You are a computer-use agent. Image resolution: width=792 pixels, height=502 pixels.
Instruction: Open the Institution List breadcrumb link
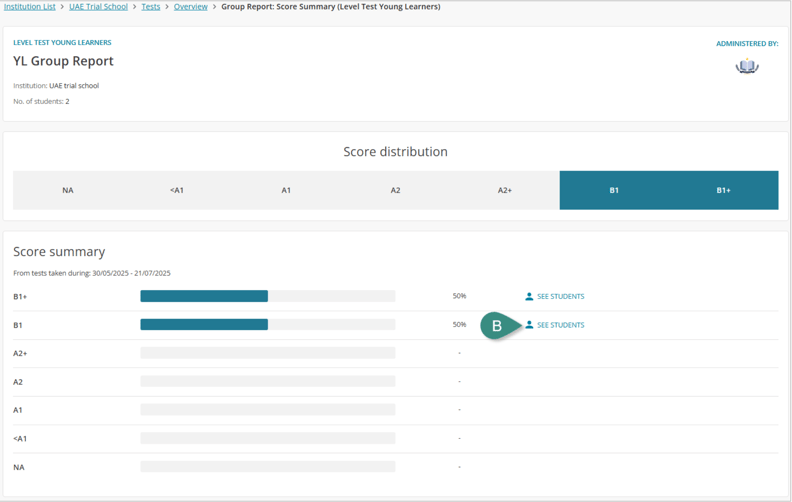click(x=30, y=7)
